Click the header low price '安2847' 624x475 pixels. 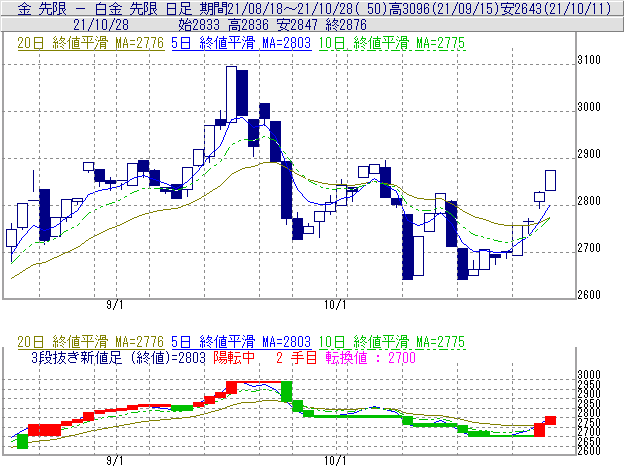point(297,25)
